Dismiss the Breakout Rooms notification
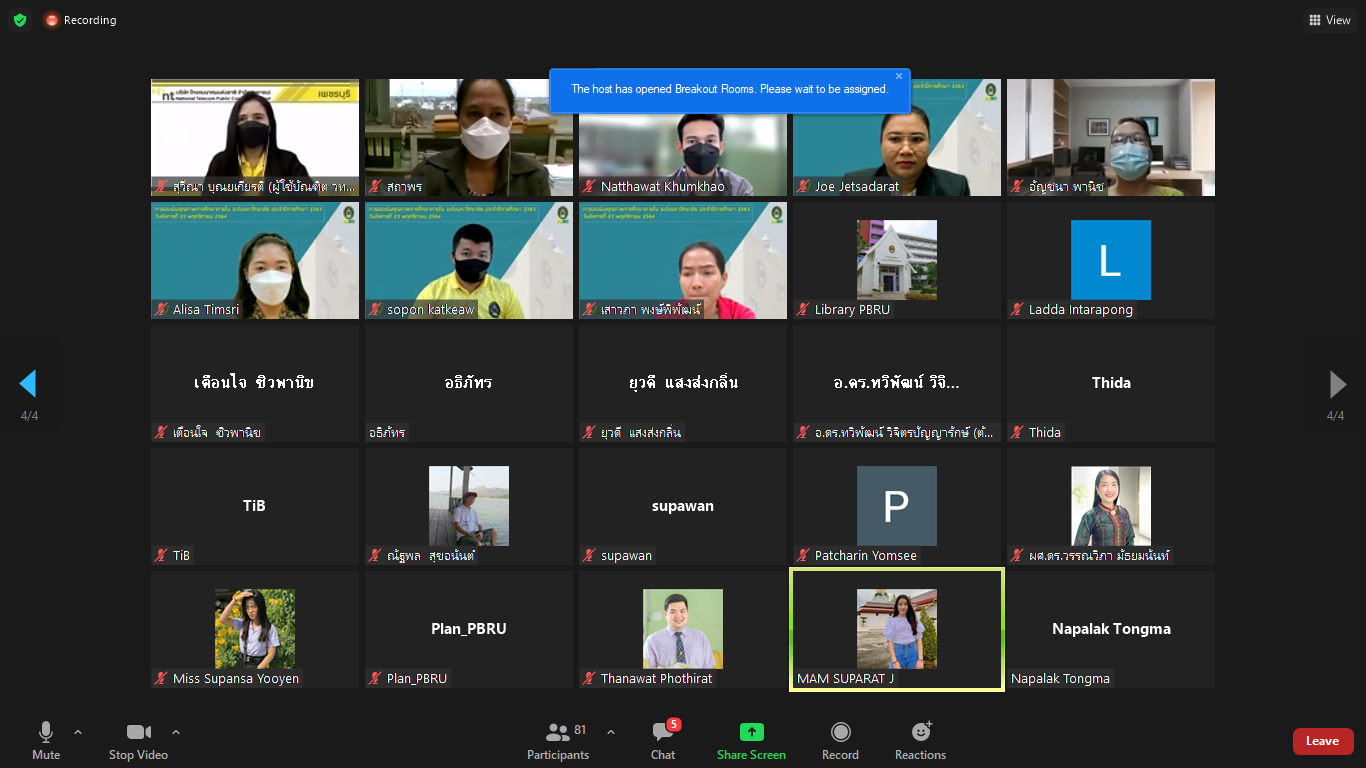1366x768 pixels. click(x=898, y=76)
